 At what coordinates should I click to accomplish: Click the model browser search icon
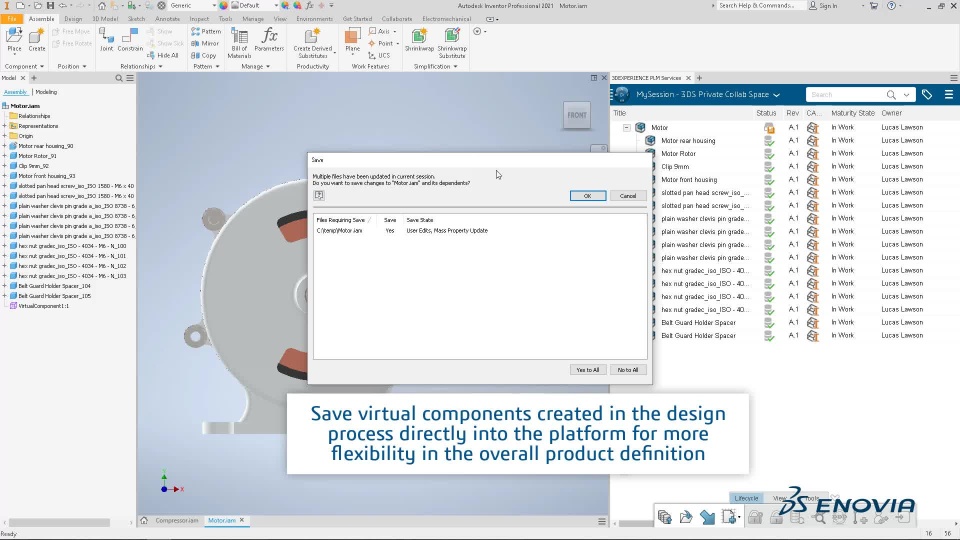[x=119, y=78]
